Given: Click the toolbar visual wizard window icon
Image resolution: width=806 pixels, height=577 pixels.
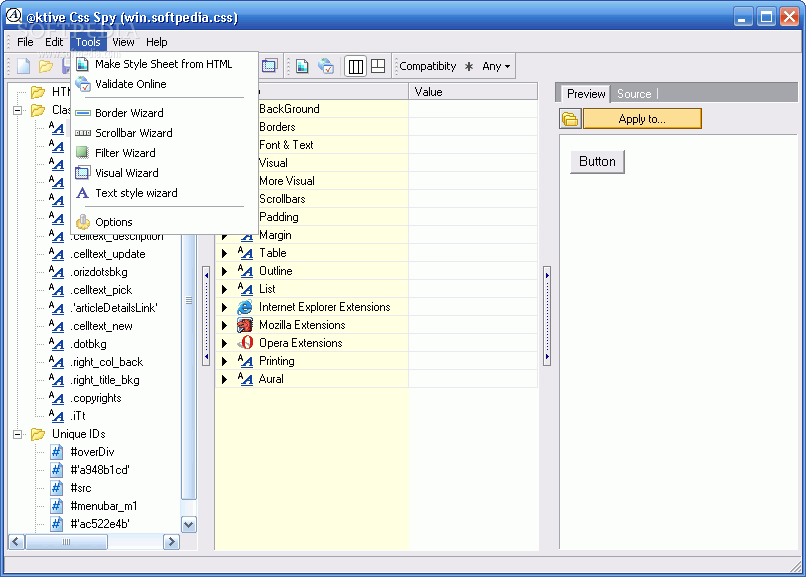Looking at the screenshot, I should coord(269,66).
